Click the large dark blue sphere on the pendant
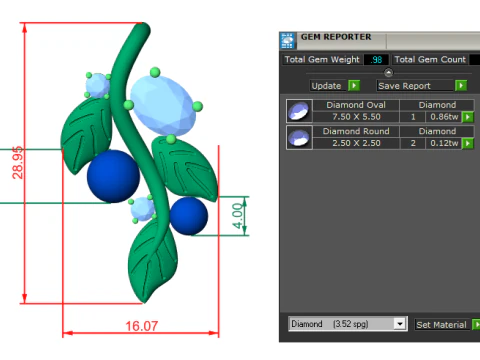 [113, 176]
